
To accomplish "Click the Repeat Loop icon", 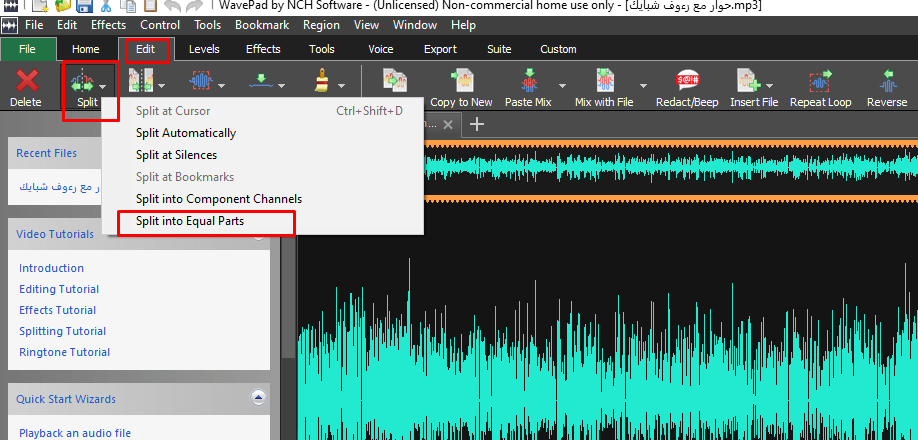I will tap(820, 81).
